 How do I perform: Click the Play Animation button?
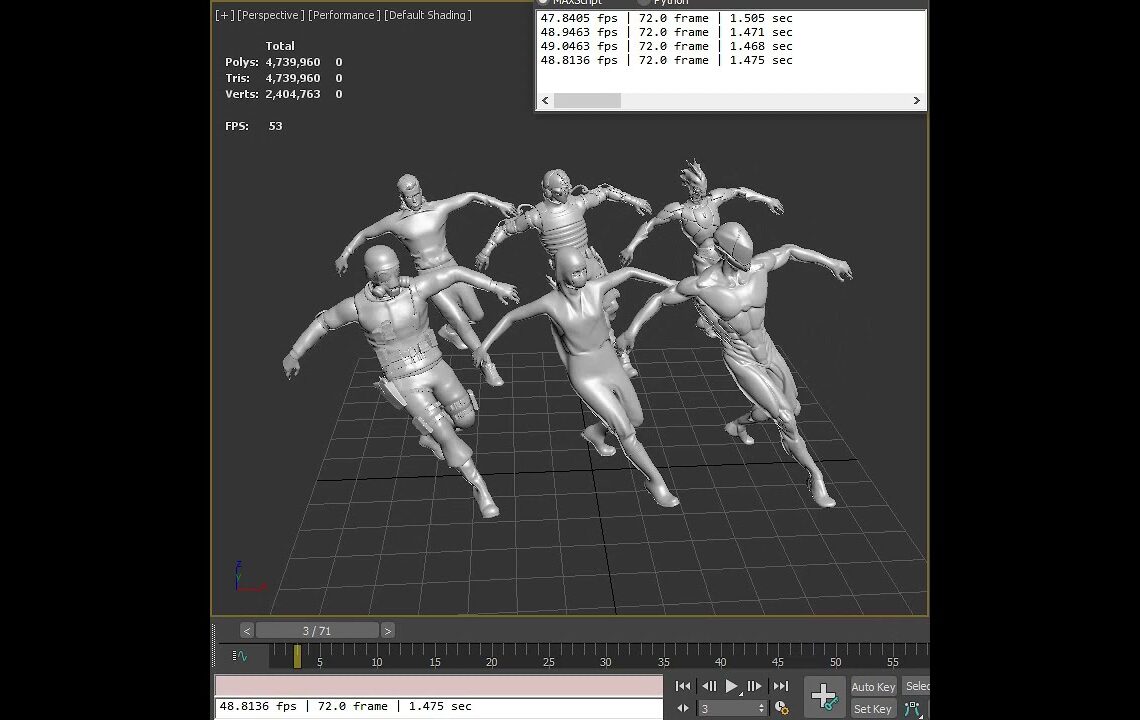pos(732,686)
